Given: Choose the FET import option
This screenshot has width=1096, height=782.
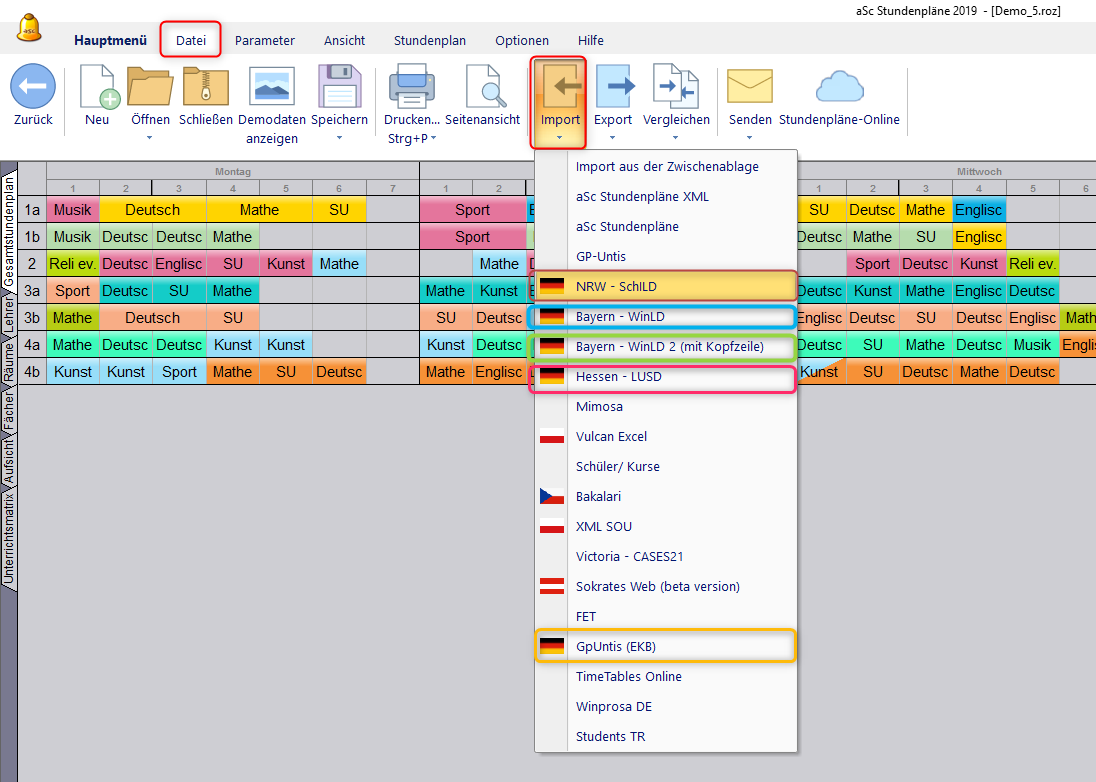Looking at the screenshot, I should pyautogui.click(x=666, y=617).
